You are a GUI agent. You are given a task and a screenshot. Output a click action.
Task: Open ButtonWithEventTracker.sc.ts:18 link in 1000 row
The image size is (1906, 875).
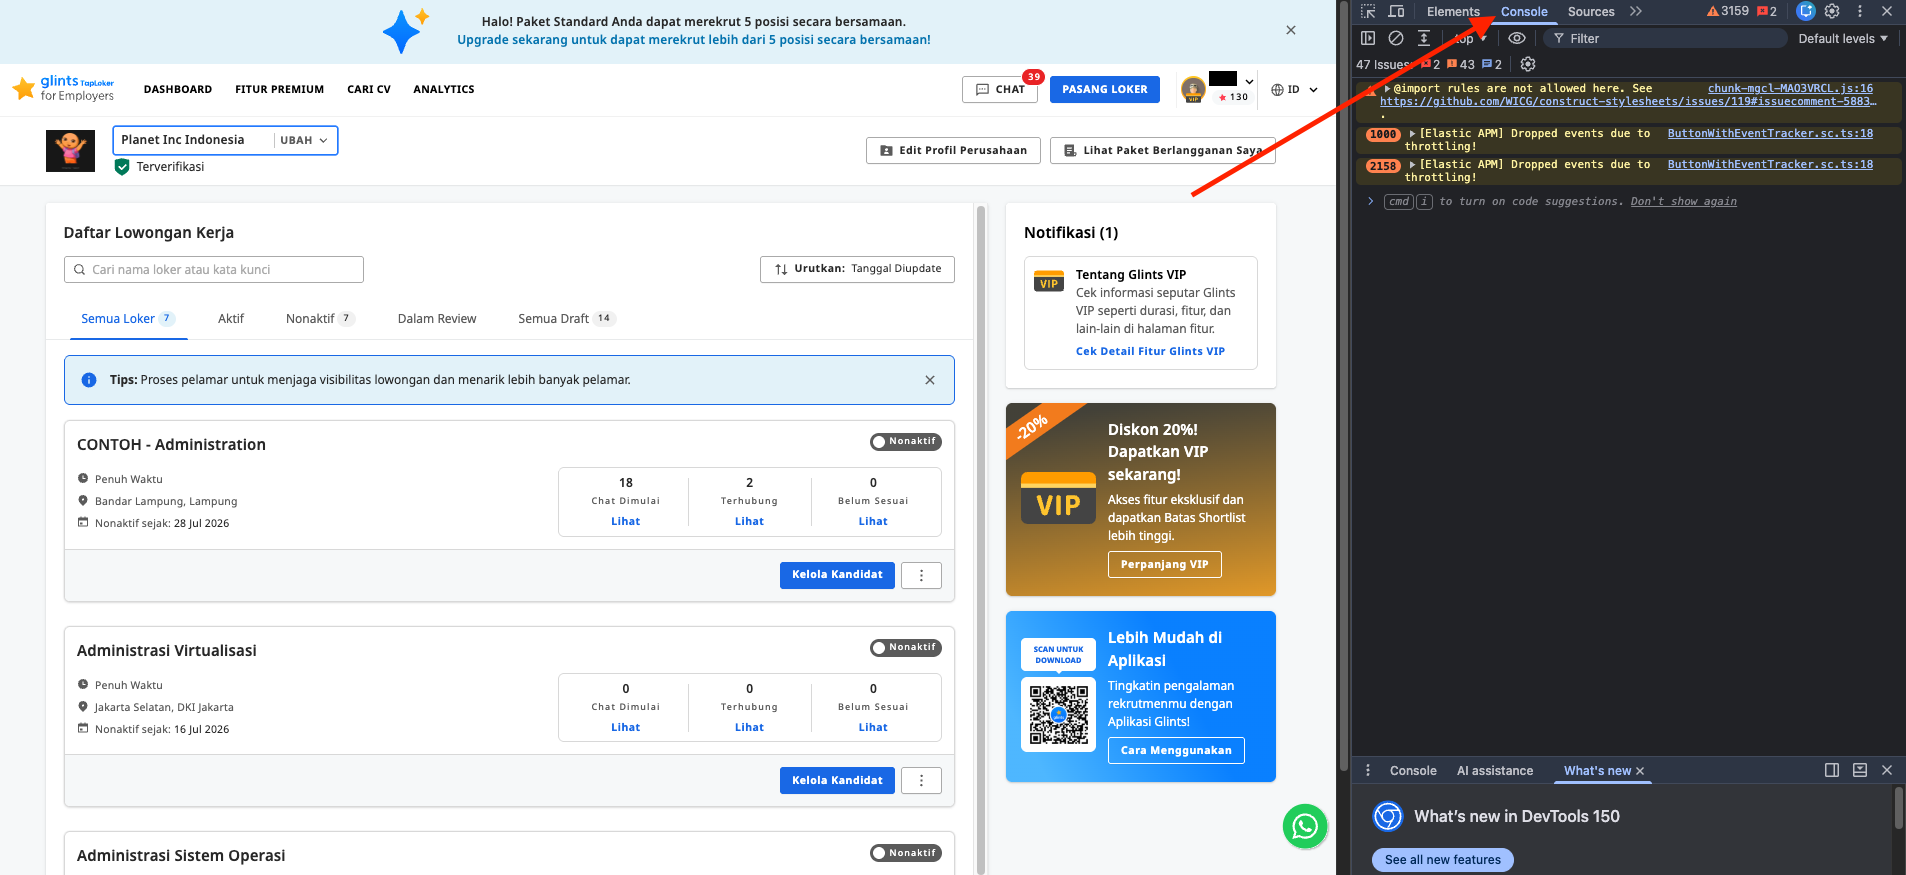click(x=1770, y=134)
